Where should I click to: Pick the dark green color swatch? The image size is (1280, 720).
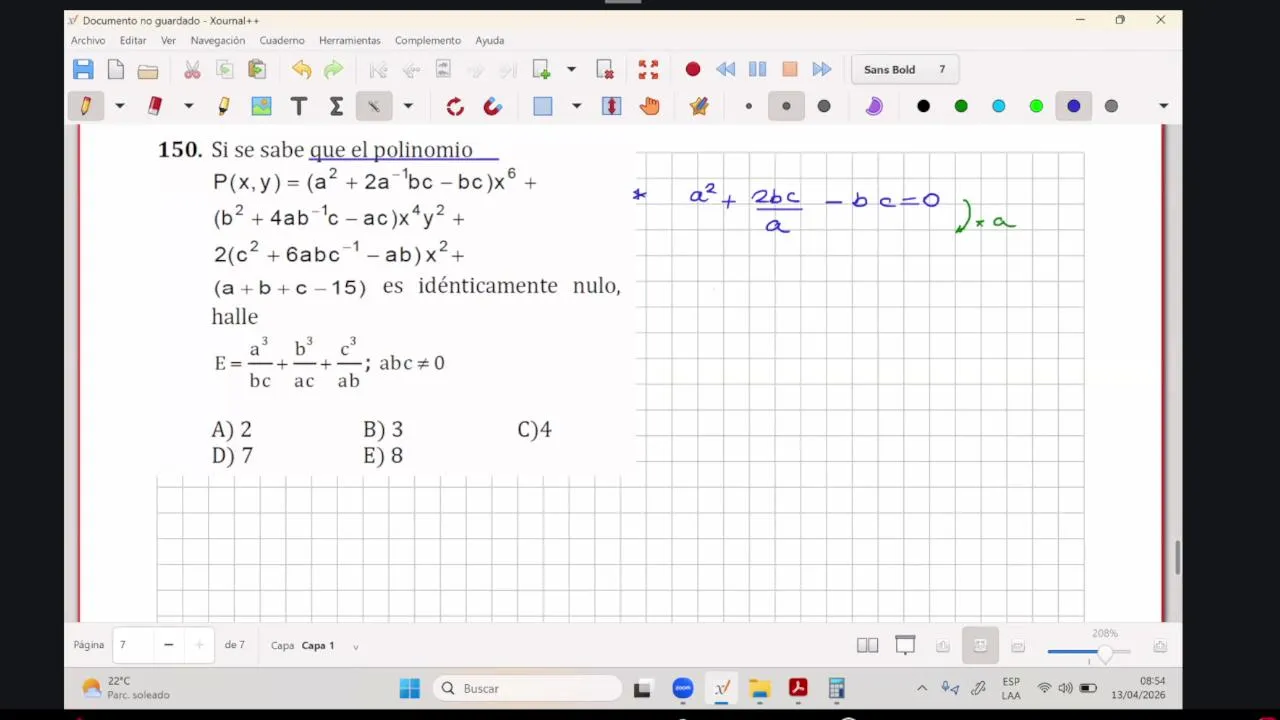(961, 106)
